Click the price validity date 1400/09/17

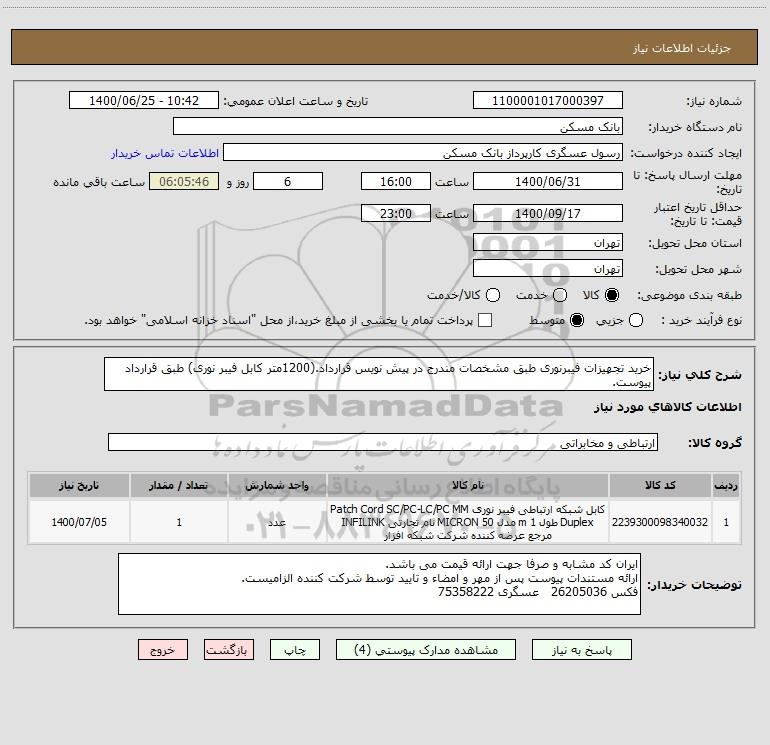coord(548,213)
